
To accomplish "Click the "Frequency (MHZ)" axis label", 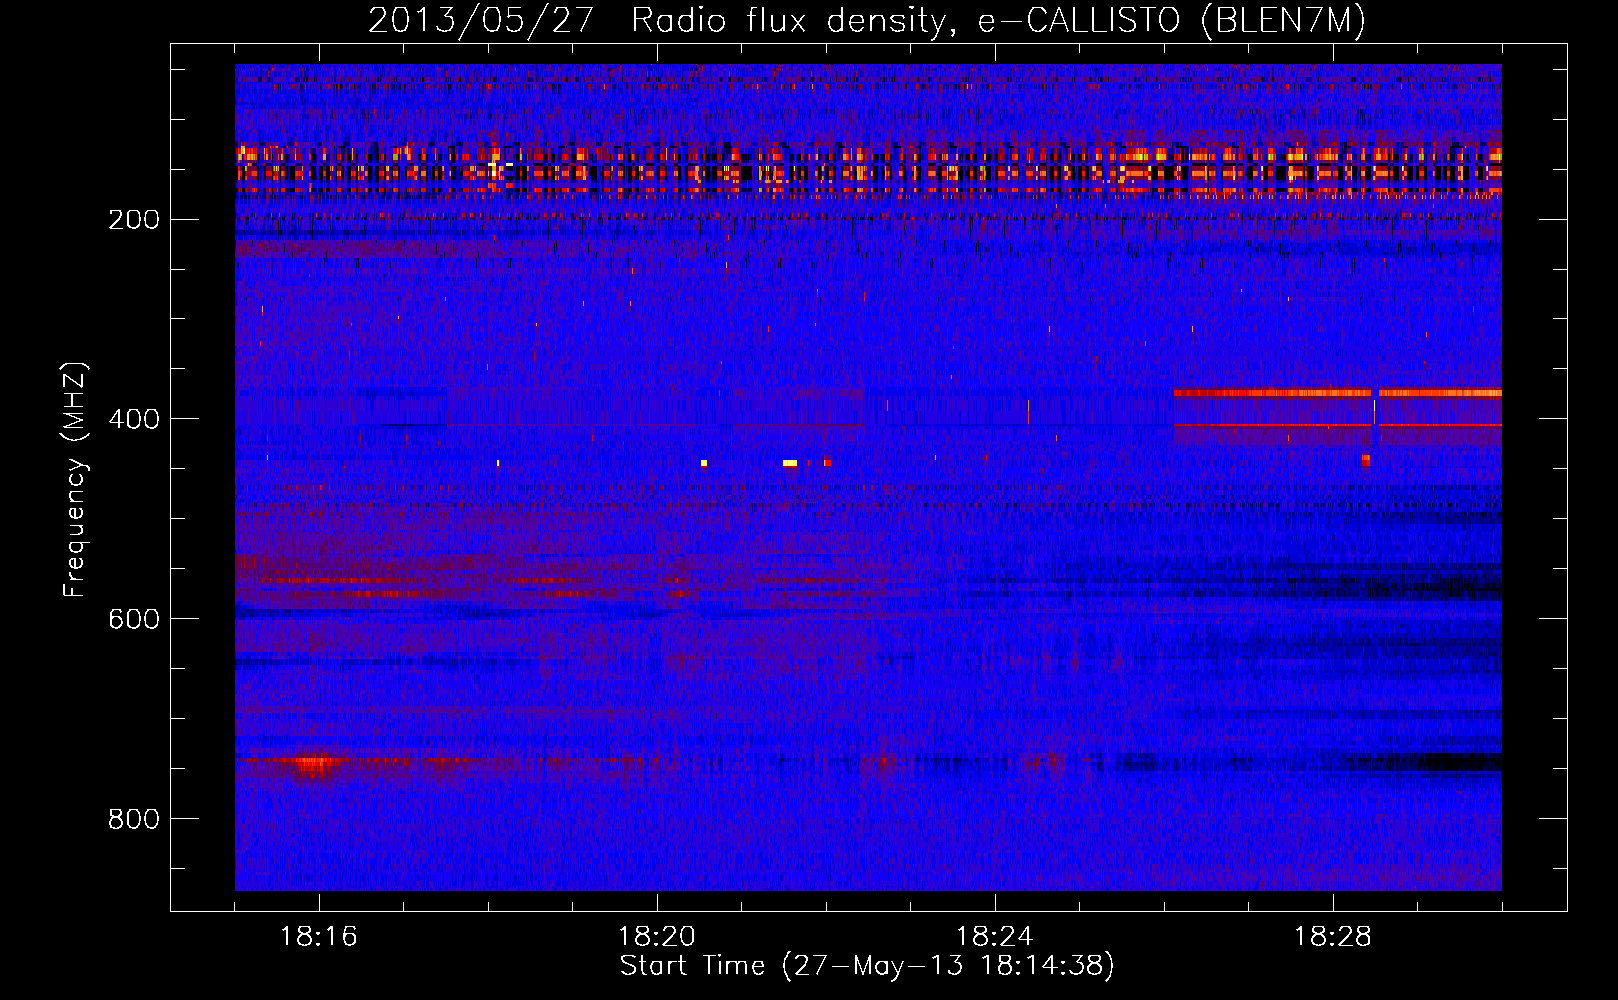I will coord(75,479).
